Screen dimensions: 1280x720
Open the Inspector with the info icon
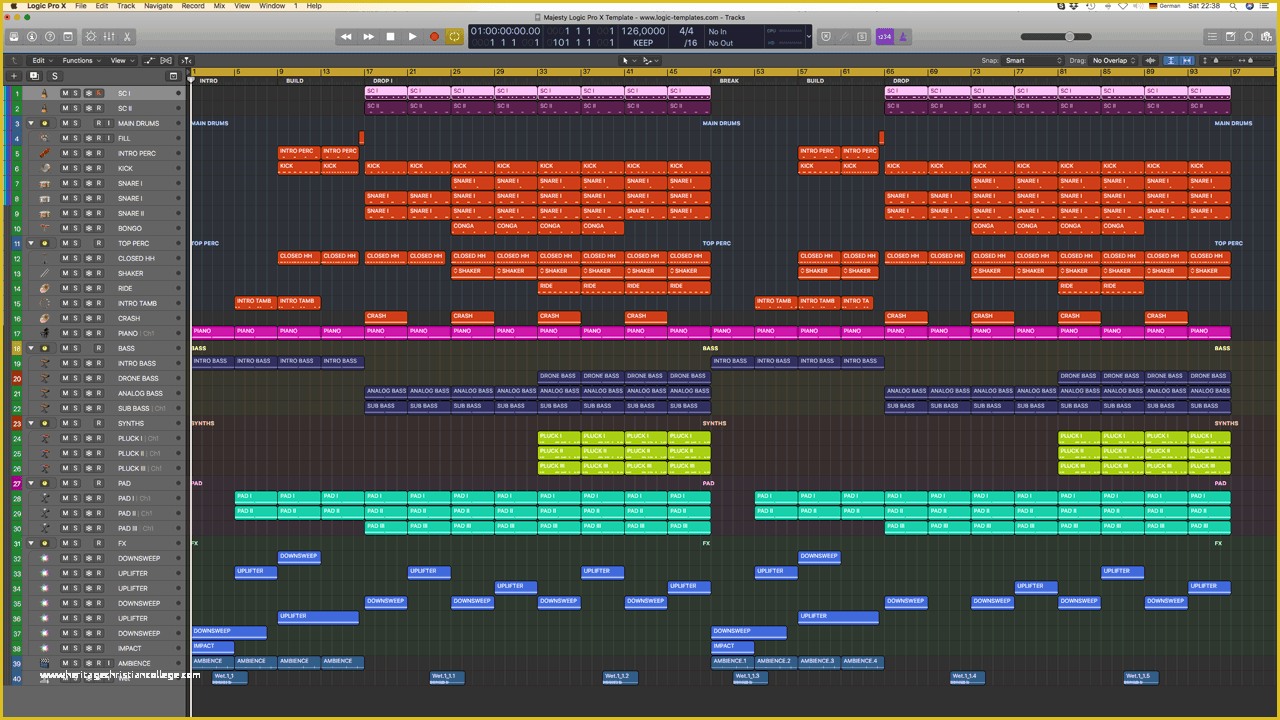[32, 37]
